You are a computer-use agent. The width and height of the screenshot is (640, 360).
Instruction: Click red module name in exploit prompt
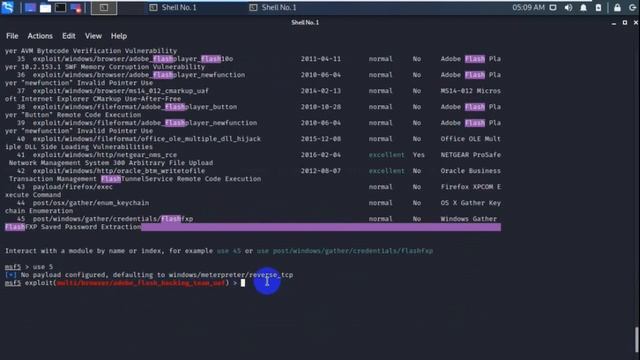(x=141, y=283)
